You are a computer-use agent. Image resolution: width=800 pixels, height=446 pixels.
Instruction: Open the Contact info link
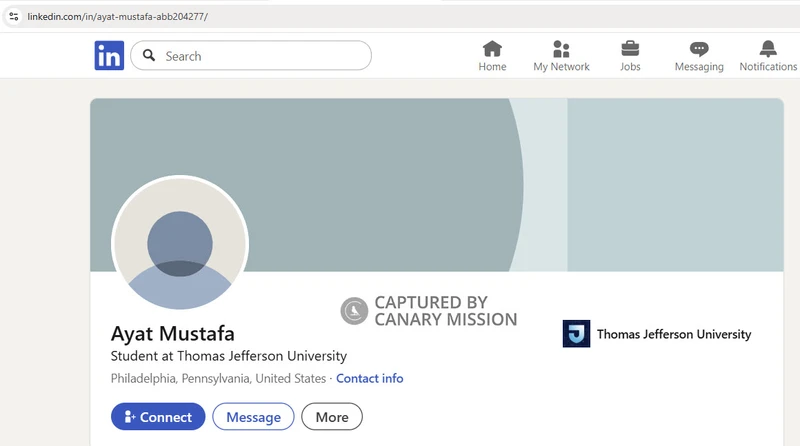(x=369, y=378)
